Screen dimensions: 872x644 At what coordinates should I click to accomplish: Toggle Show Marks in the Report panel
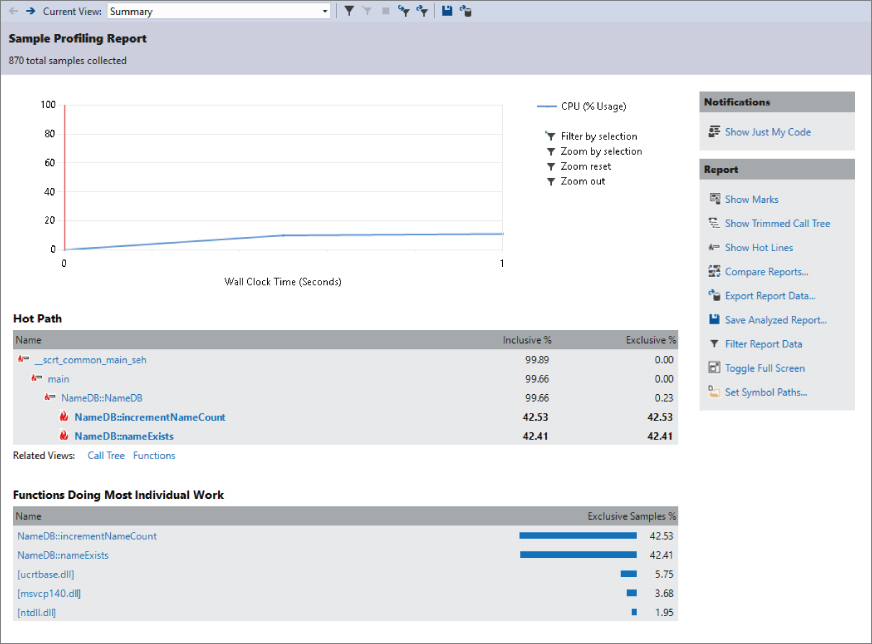pyautogui.click(x=751, y=199)
